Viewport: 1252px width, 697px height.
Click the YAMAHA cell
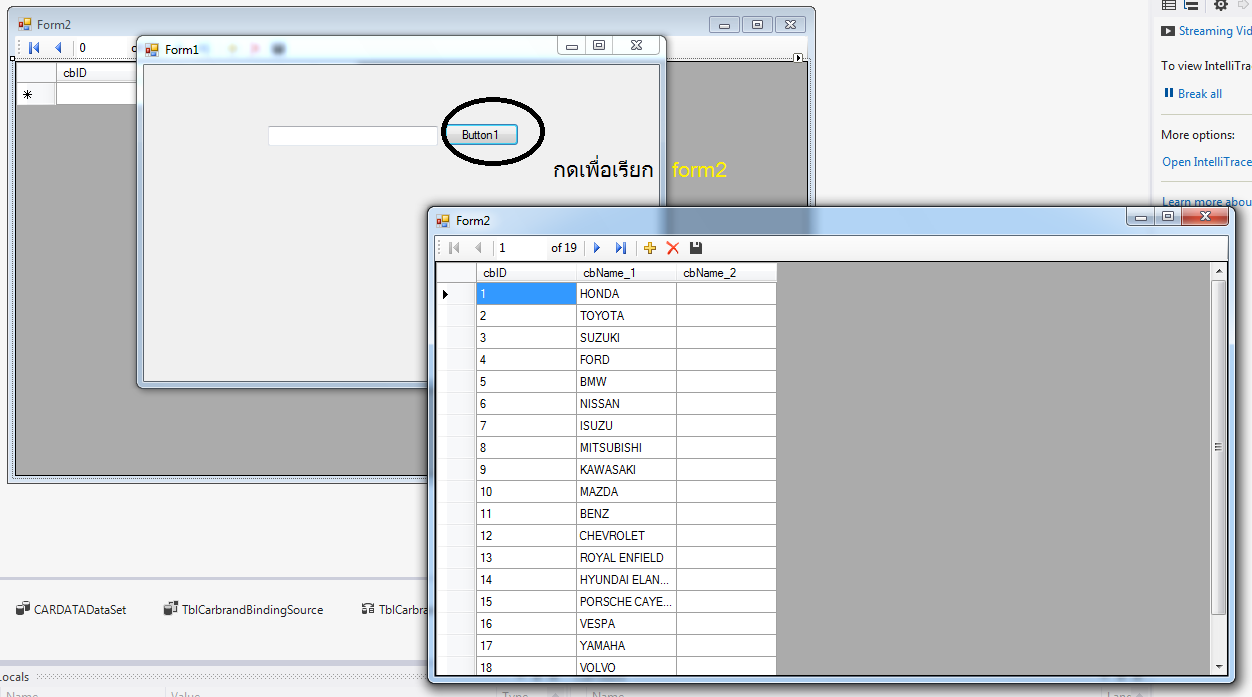627,646
